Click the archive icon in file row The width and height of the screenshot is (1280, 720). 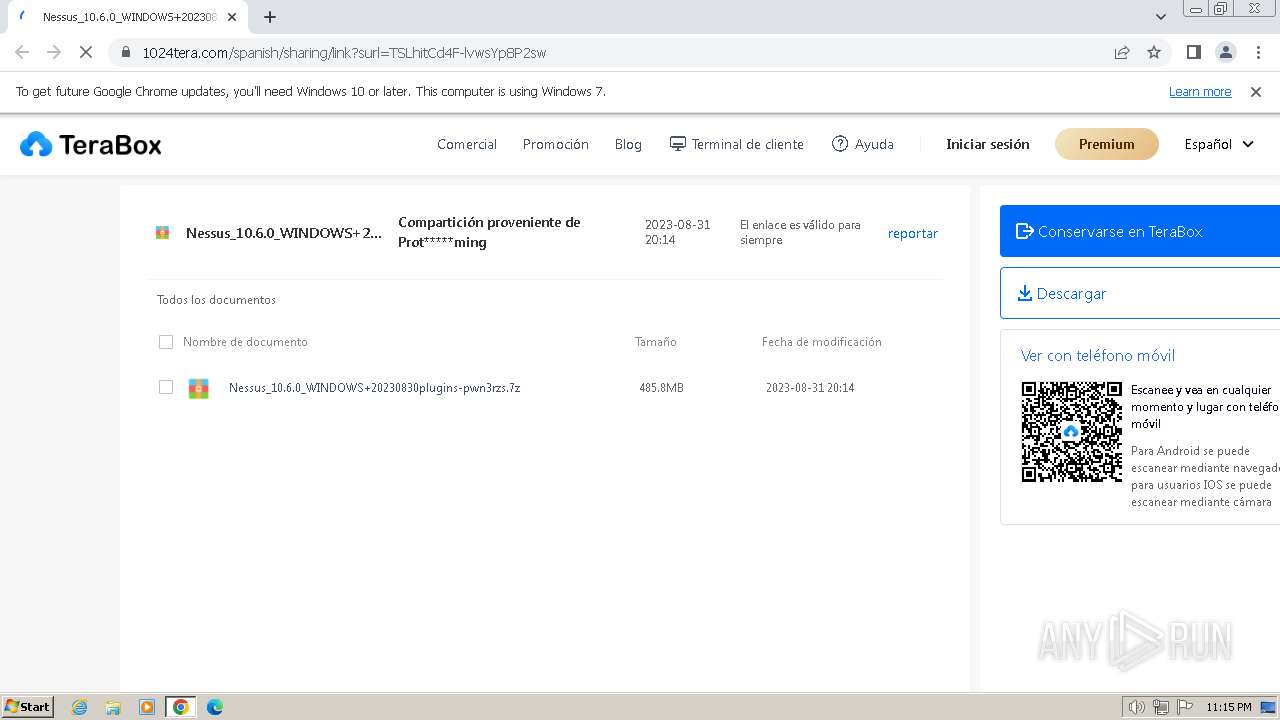point(199,389)
